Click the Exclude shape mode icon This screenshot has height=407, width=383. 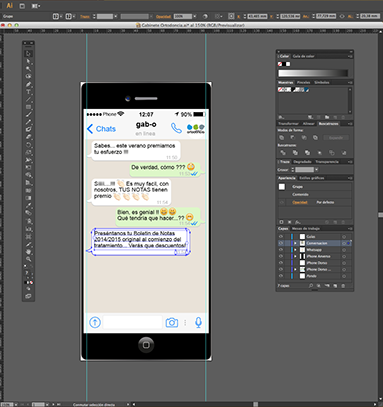tap(315, 137)
